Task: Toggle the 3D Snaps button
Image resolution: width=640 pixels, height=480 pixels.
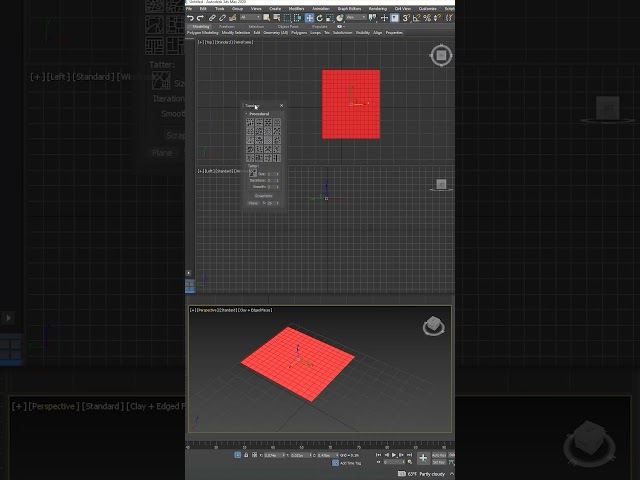Action: [406, 18]
